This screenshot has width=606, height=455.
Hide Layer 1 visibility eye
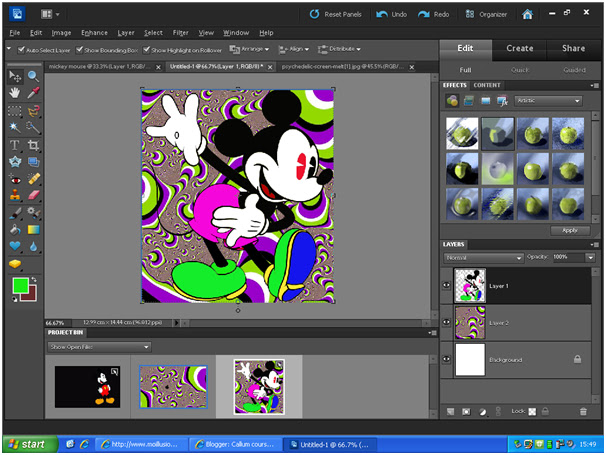pos(446,286)
